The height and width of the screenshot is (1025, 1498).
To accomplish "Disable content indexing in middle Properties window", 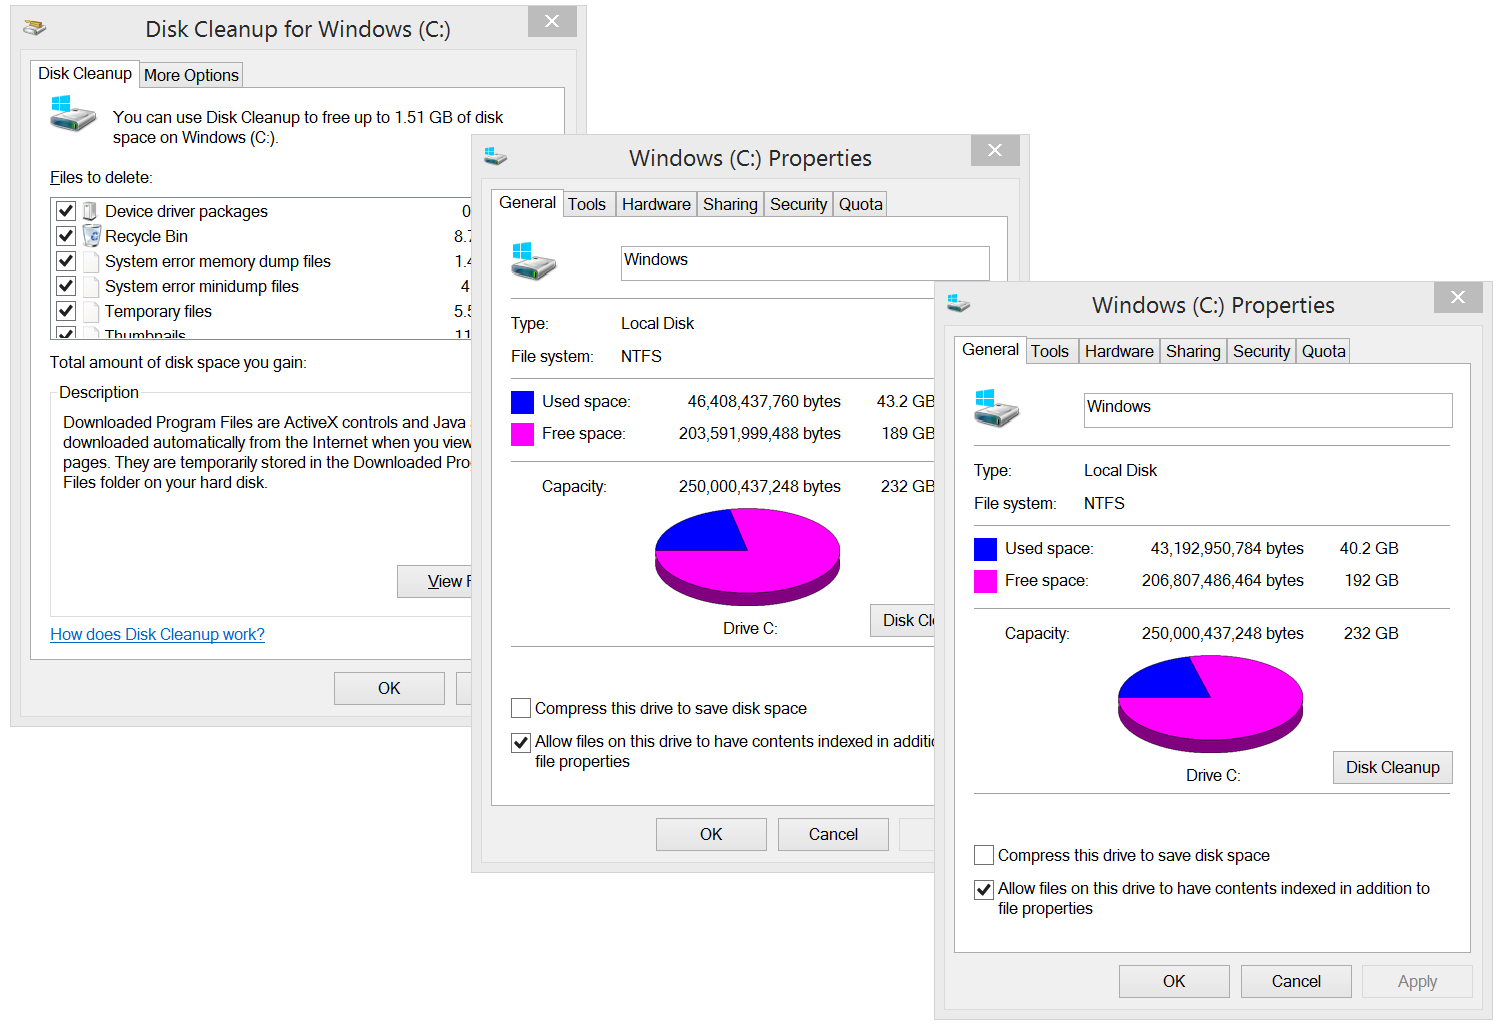I will [521, 742].
